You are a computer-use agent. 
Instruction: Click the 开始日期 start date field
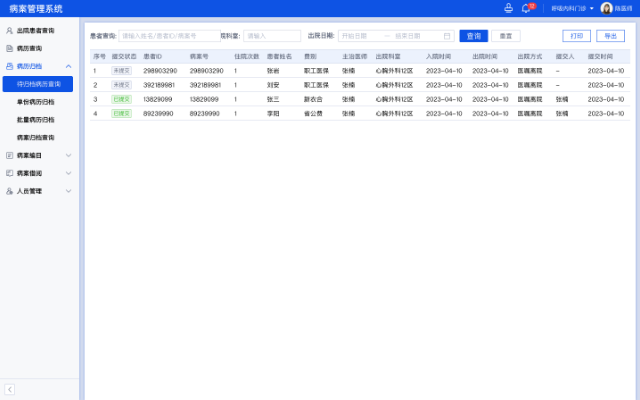(x=359, y=36)
